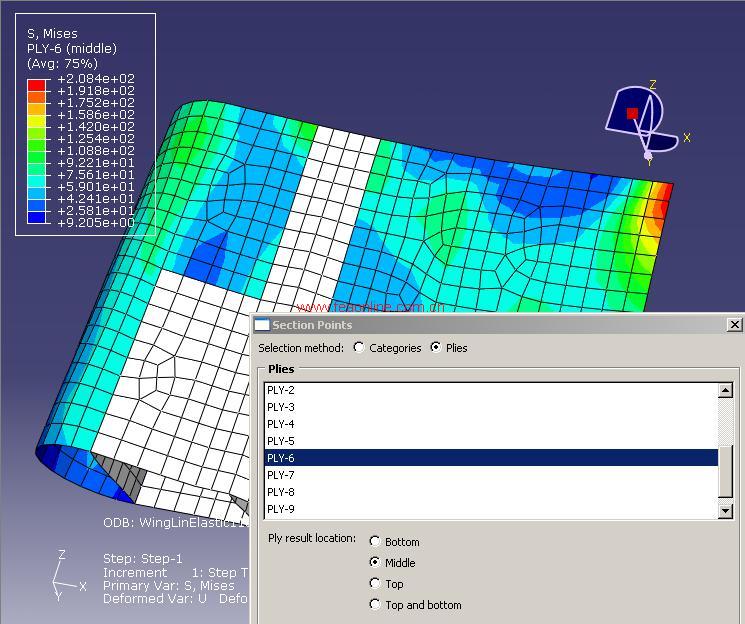Select PLY-7 list entry

(x=281, y=475)
